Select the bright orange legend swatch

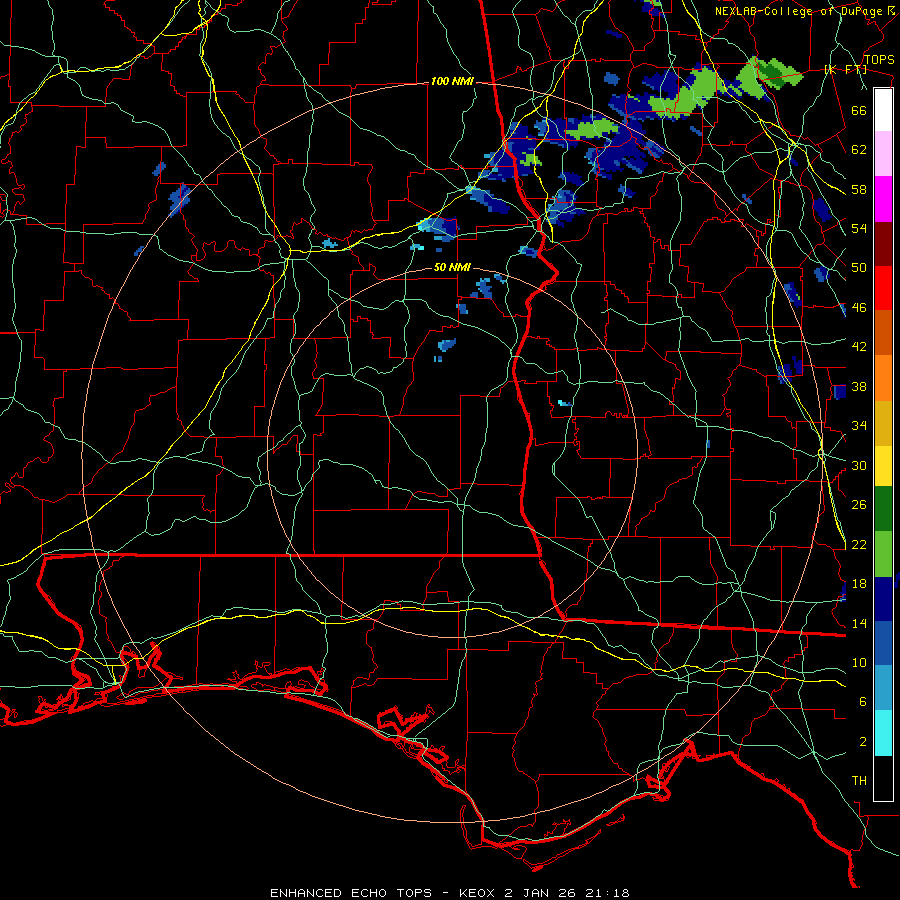[883, 378]
